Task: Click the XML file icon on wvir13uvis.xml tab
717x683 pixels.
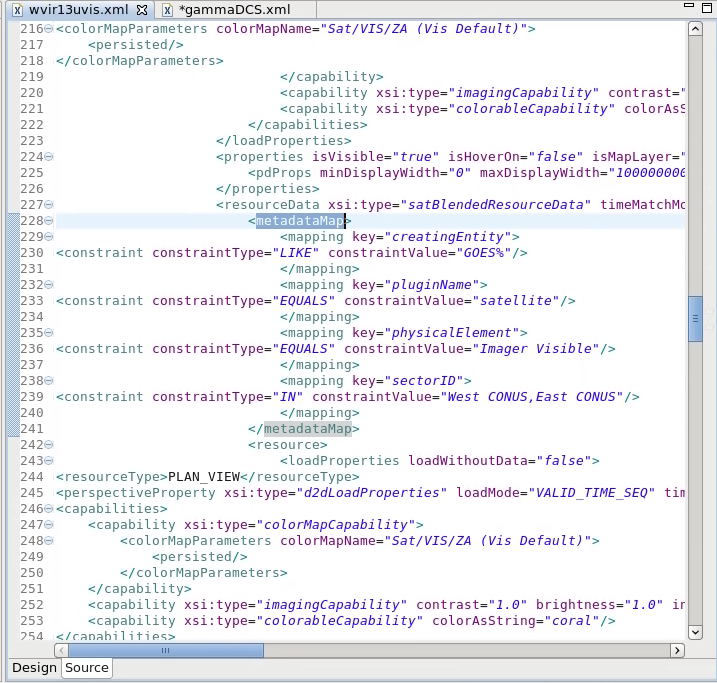Action: click(x=17, y=10)
